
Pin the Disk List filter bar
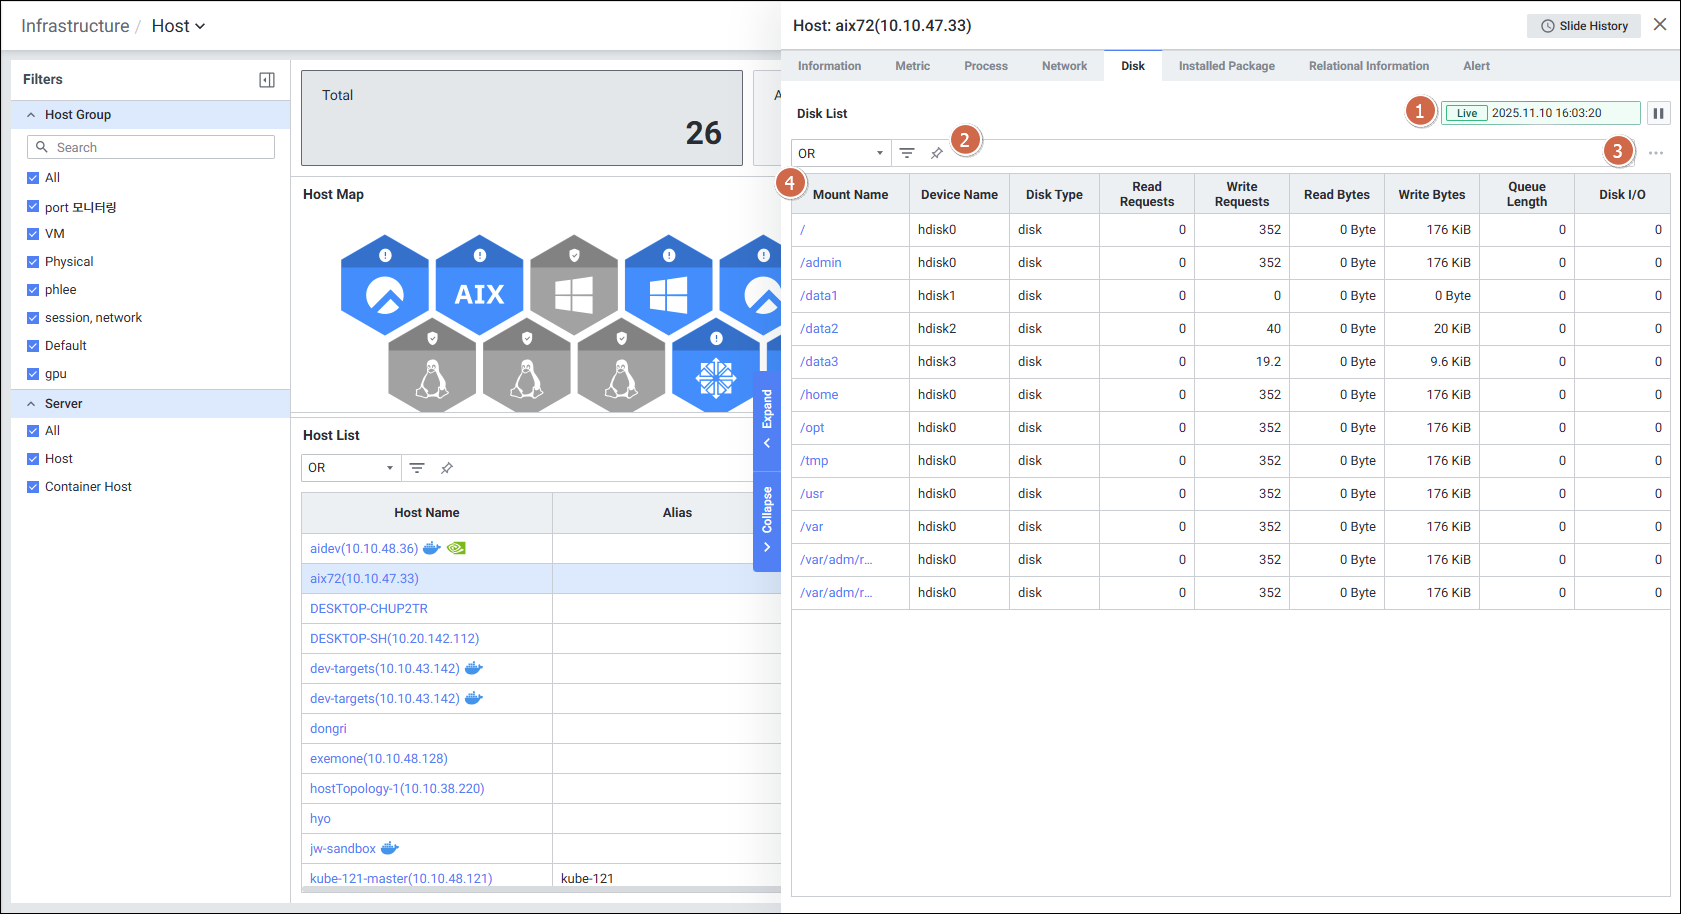[x=937, y=153]
